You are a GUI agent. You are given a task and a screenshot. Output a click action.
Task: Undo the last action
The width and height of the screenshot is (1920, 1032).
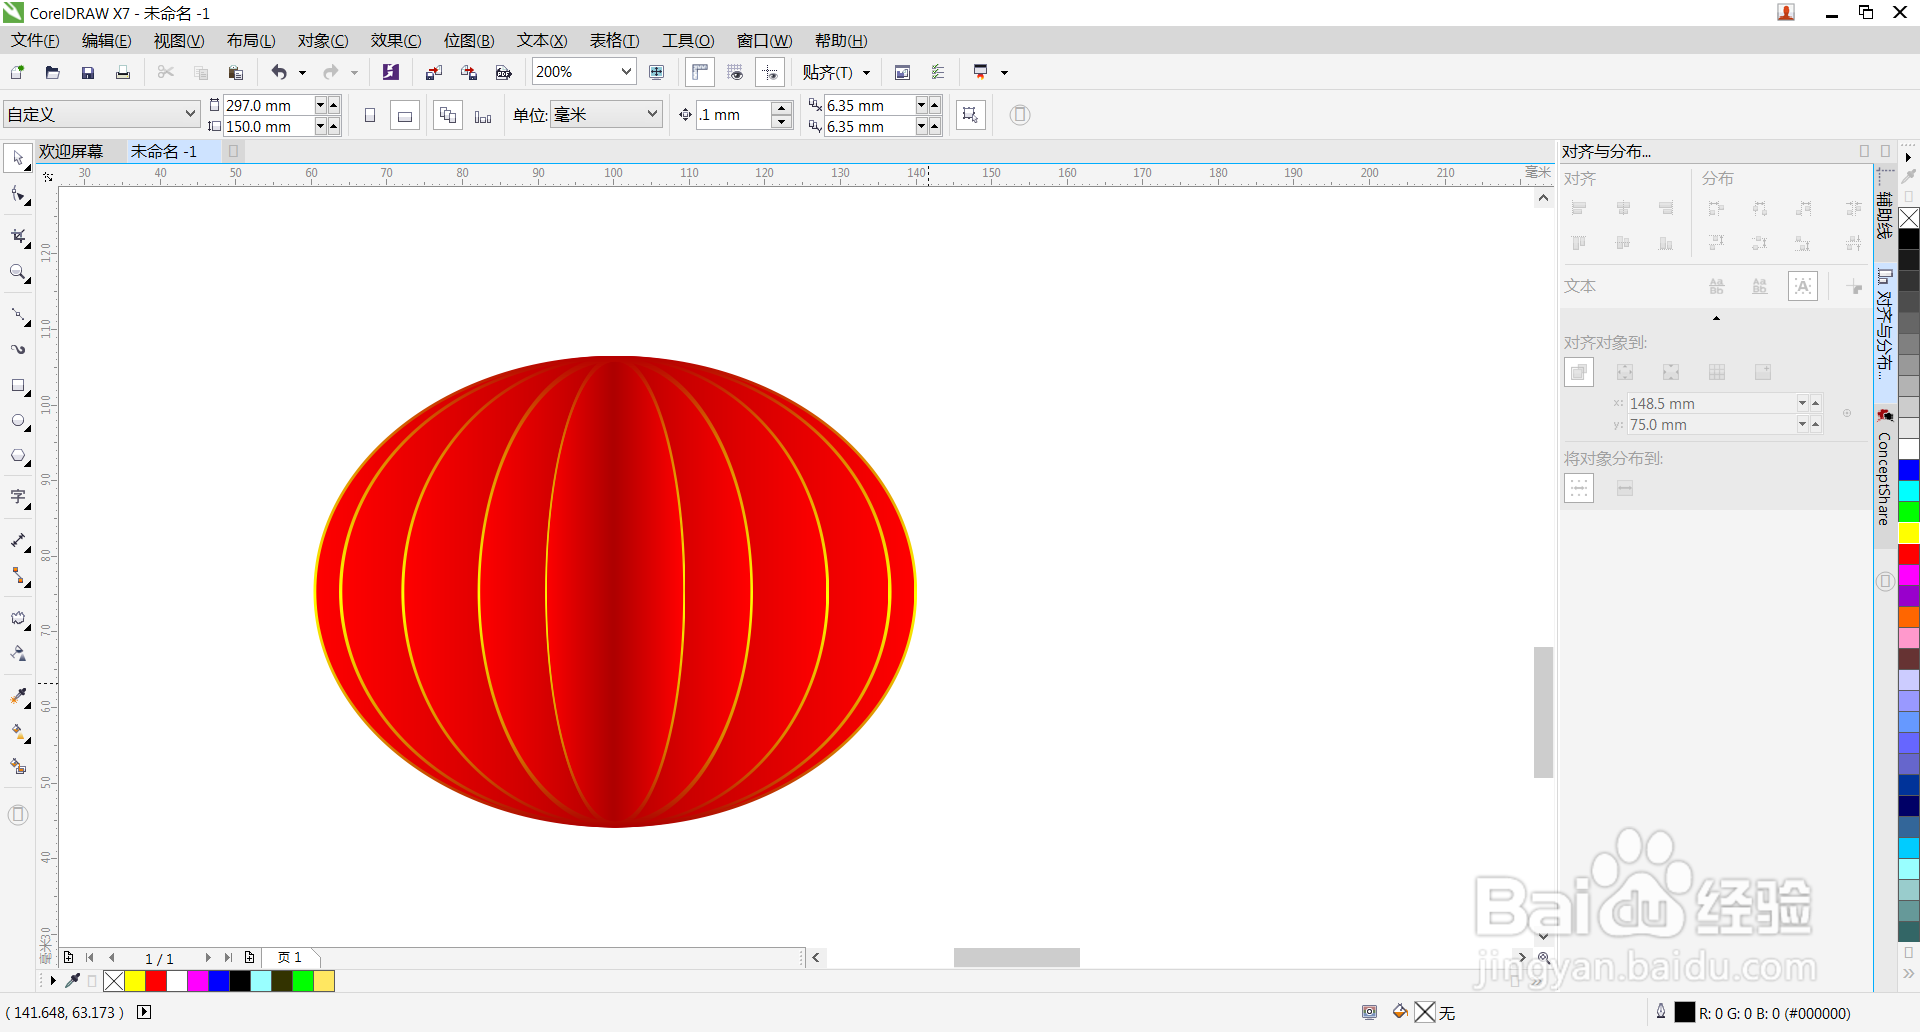279,72
